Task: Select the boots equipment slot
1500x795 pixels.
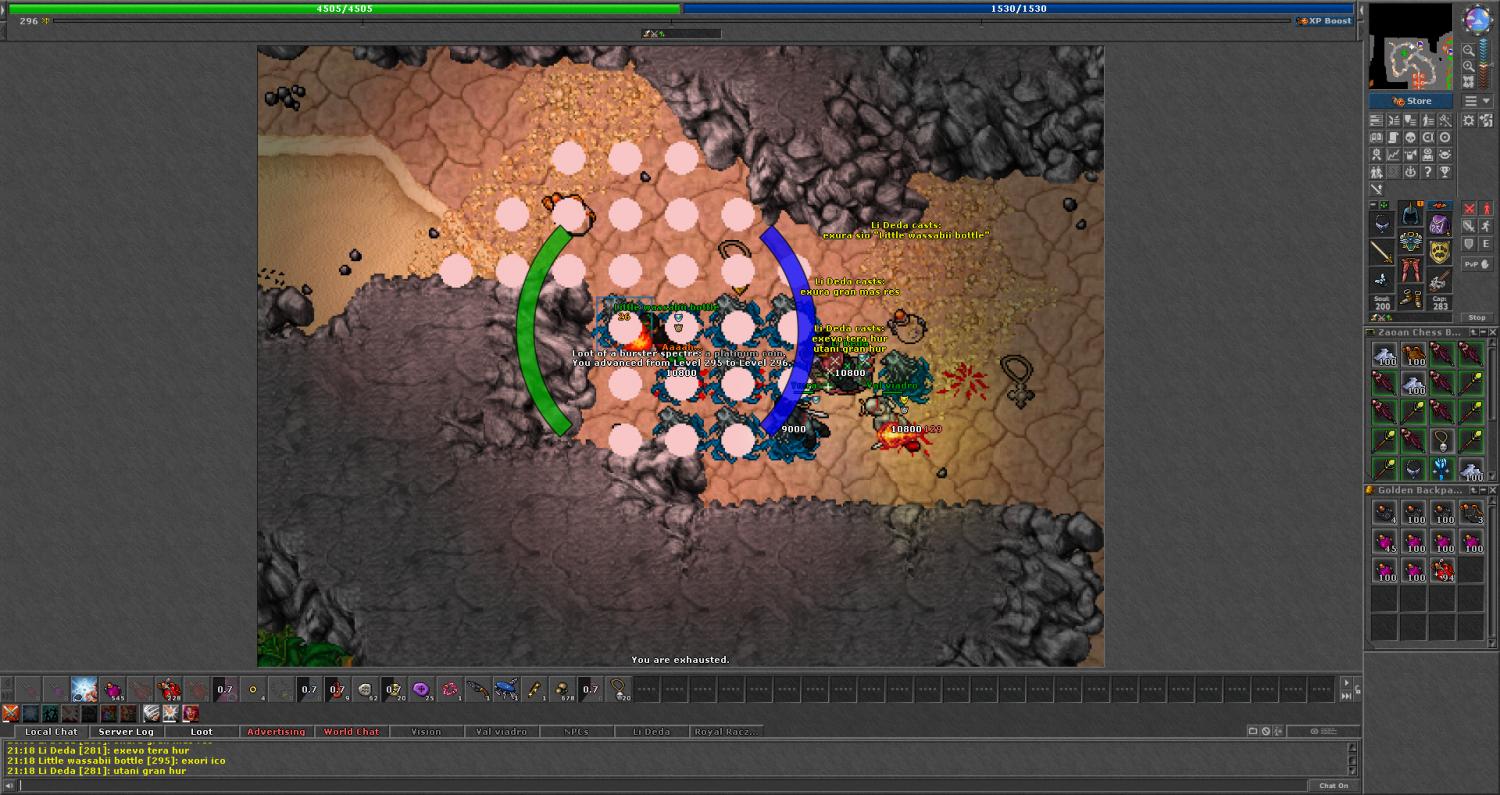Action: point(1410,297)
